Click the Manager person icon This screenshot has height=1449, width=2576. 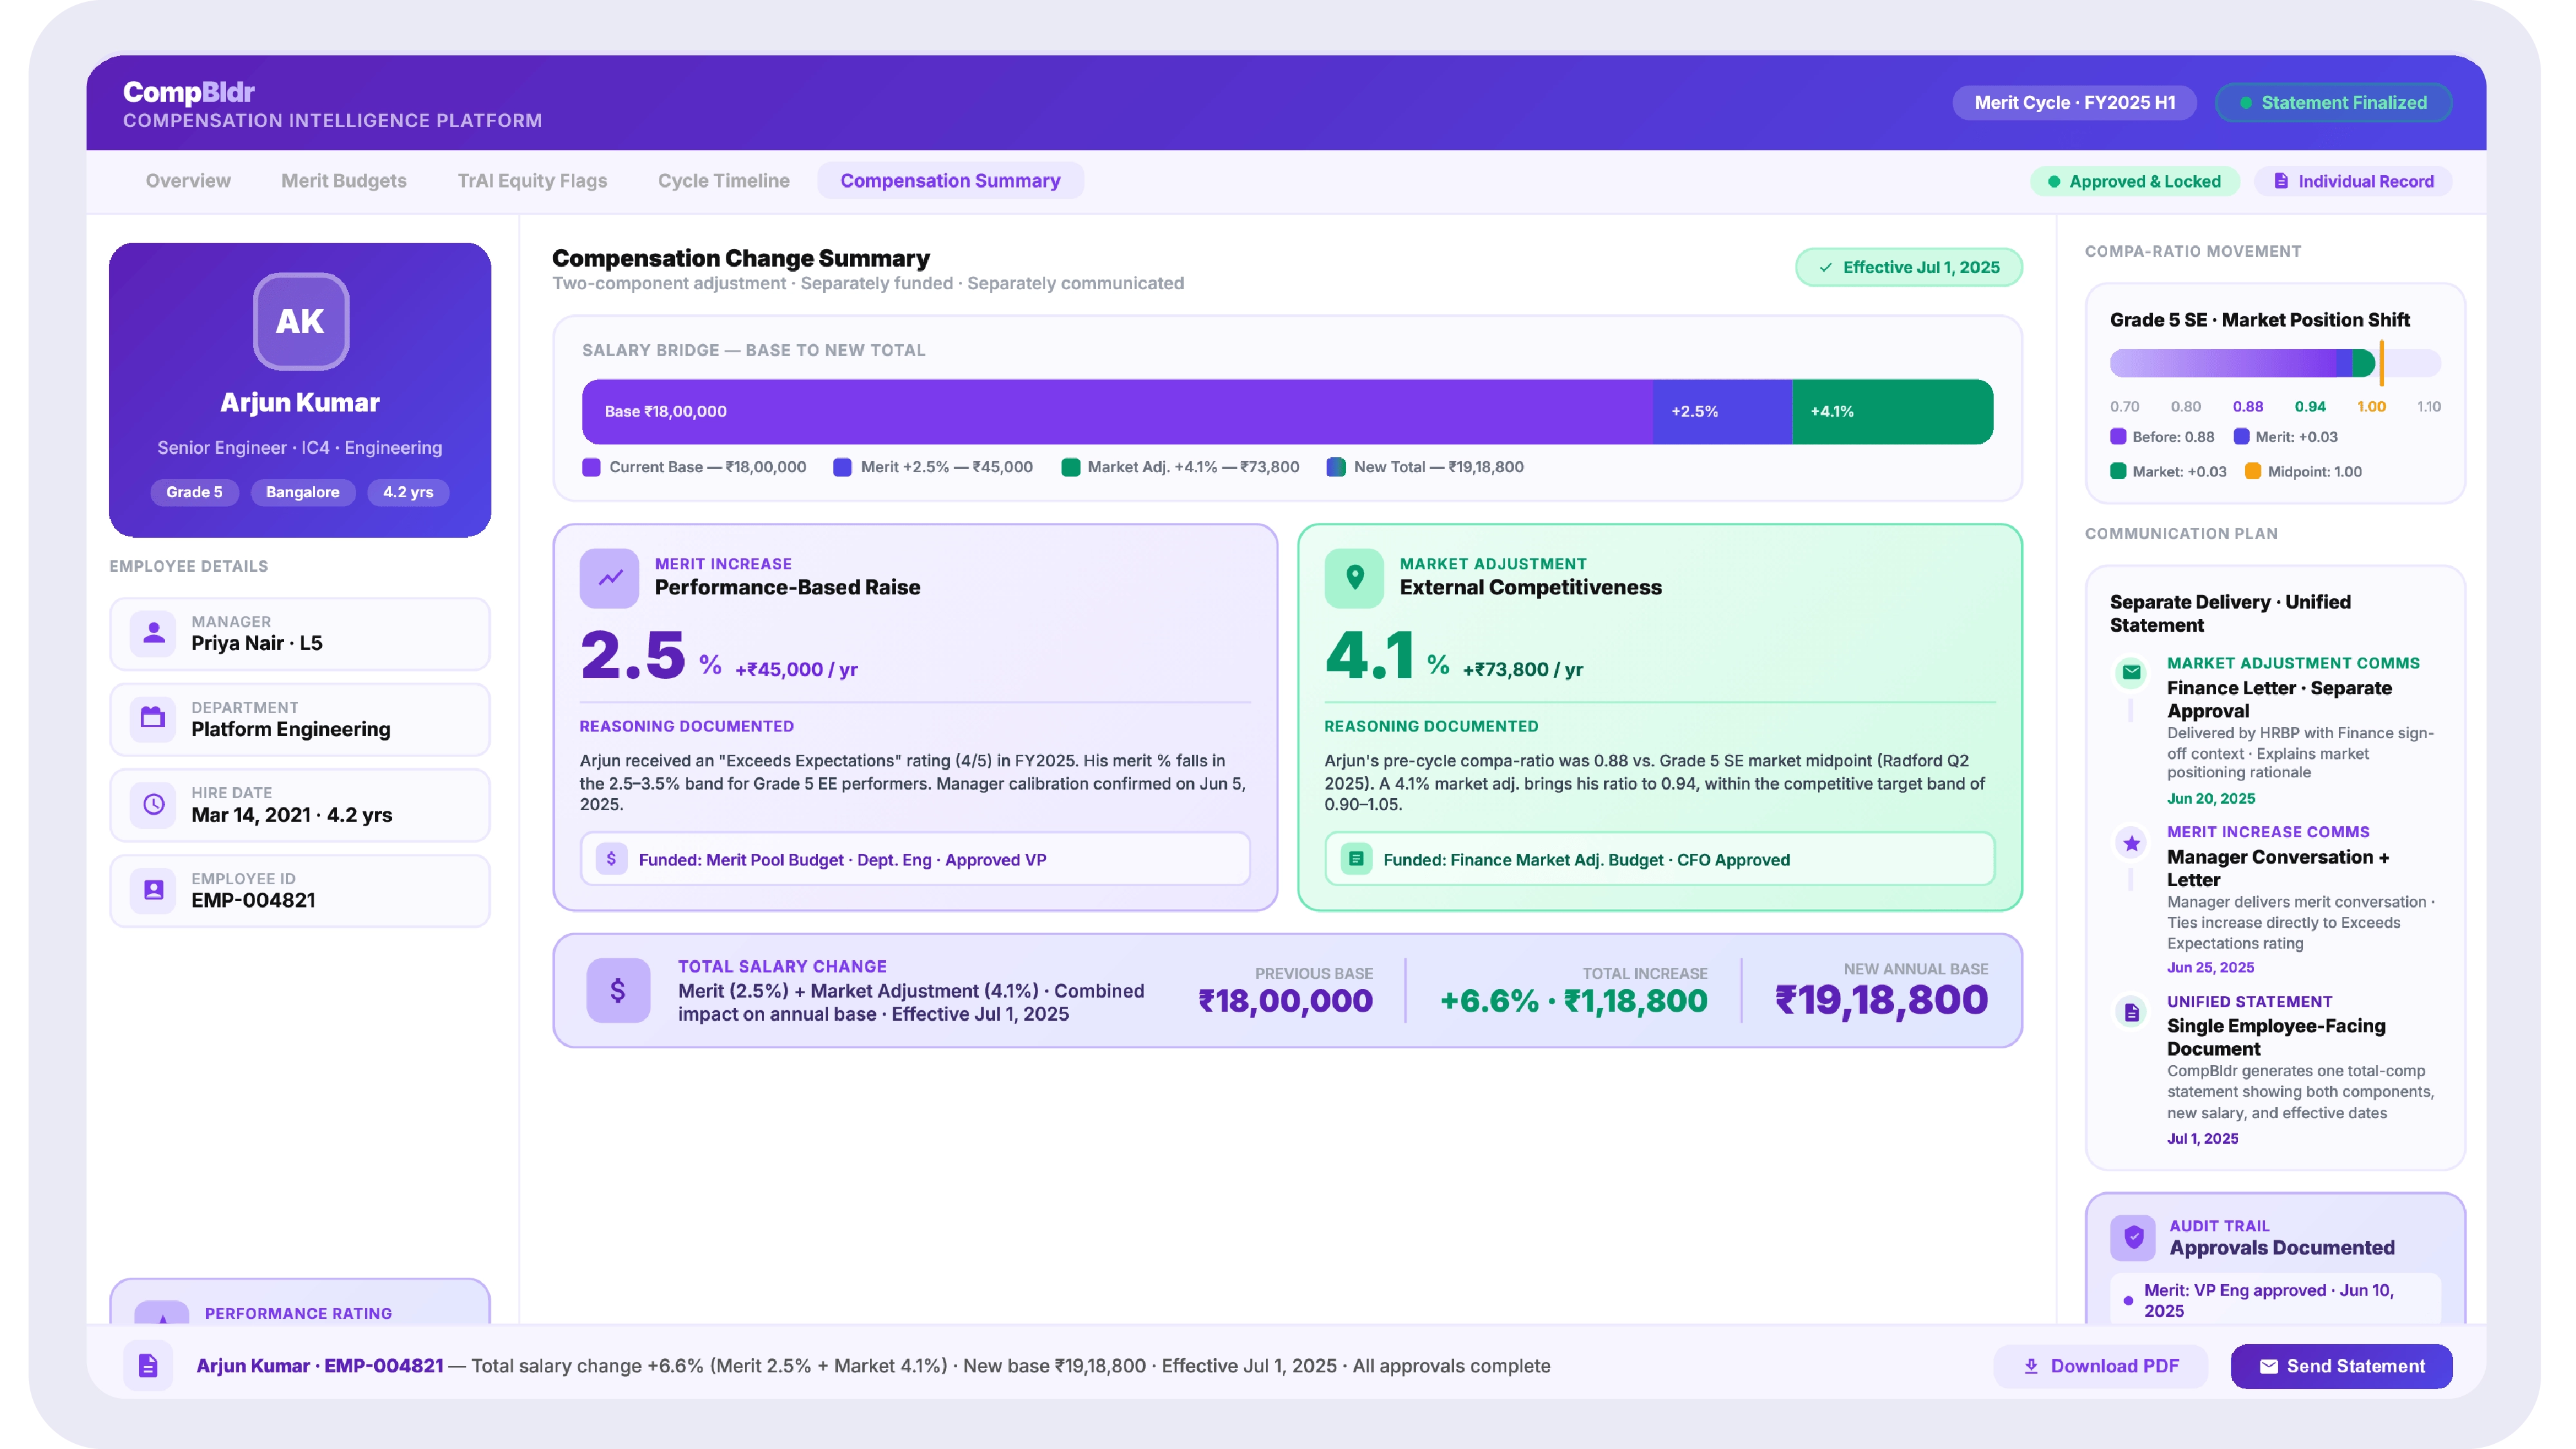coord(153,633)
